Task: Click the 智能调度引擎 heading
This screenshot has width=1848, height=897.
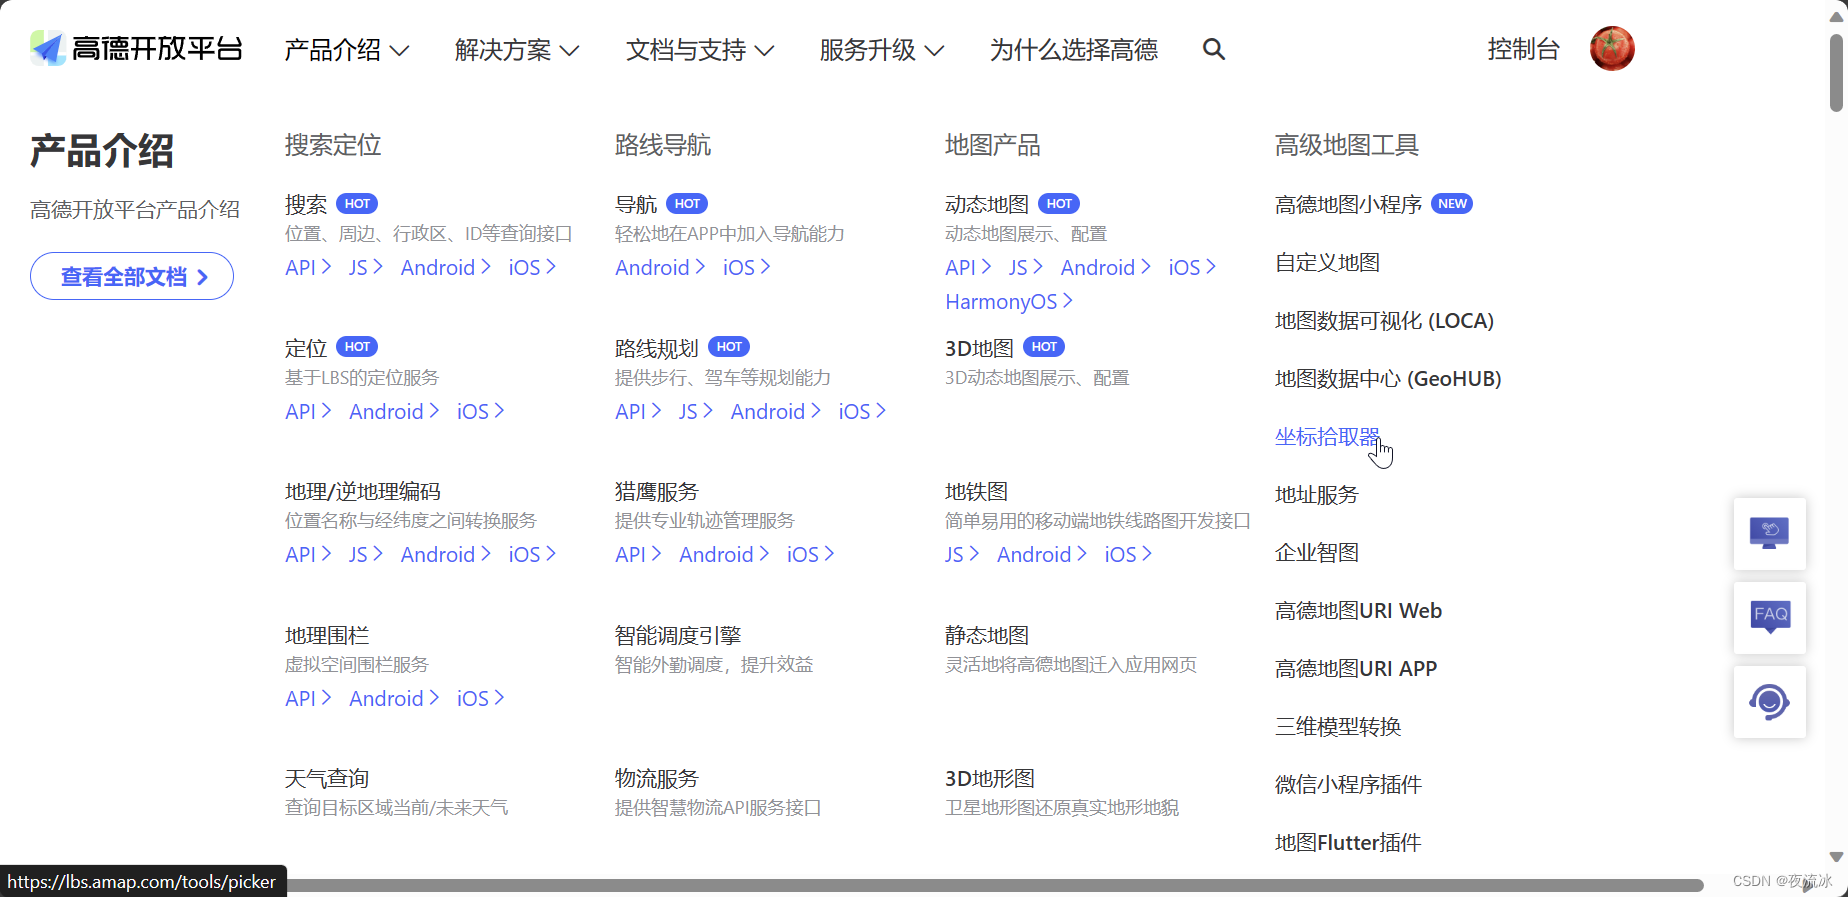Action: coord(678,636)
